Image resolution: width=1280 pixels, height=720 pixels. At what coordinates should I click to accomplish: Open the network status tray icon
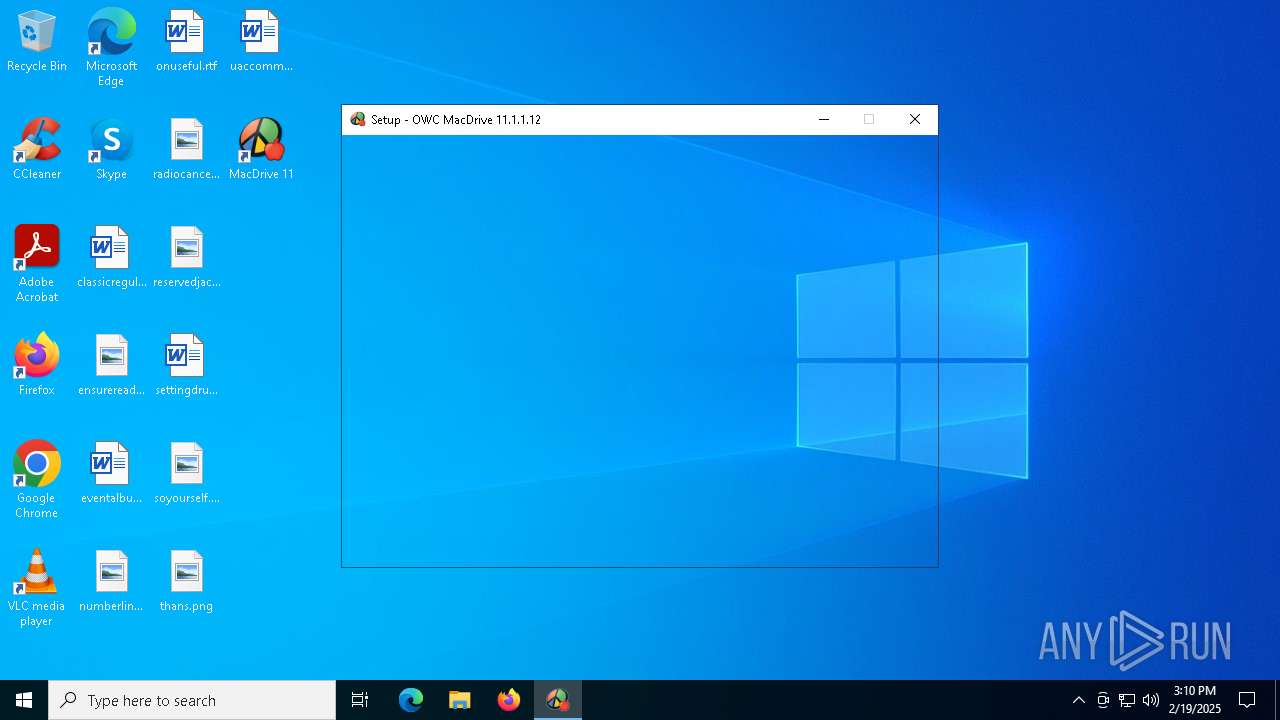(x=1127, y=700)
